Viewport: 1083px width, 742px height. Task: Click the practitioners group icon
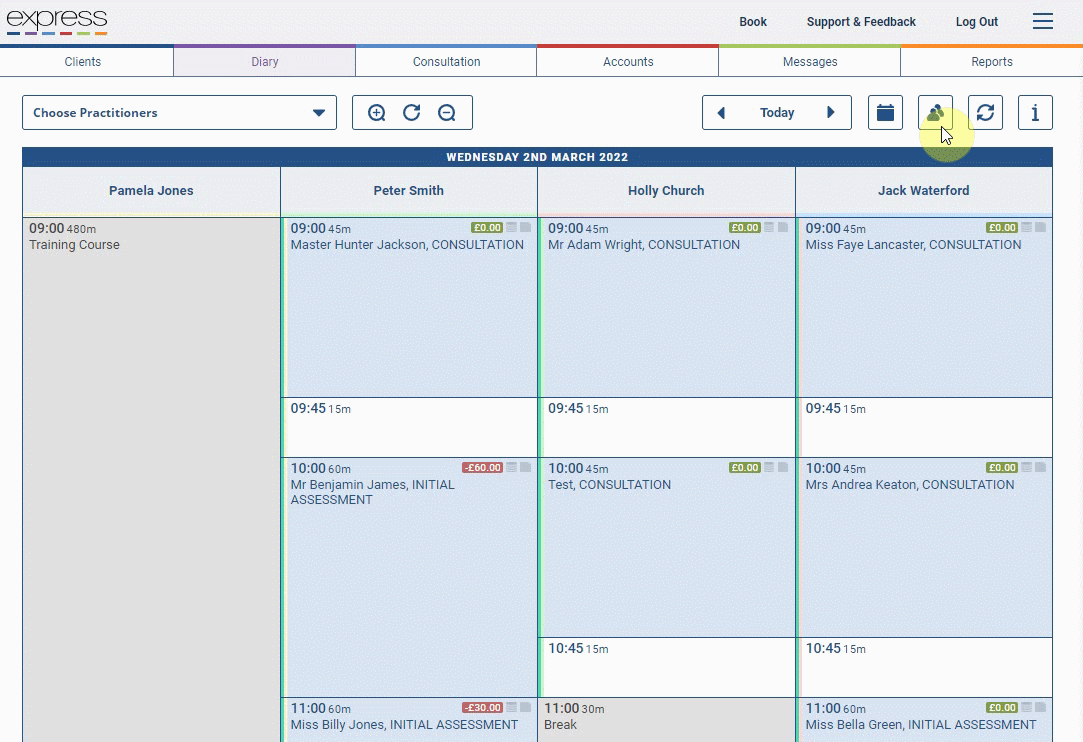click(935, 113)
